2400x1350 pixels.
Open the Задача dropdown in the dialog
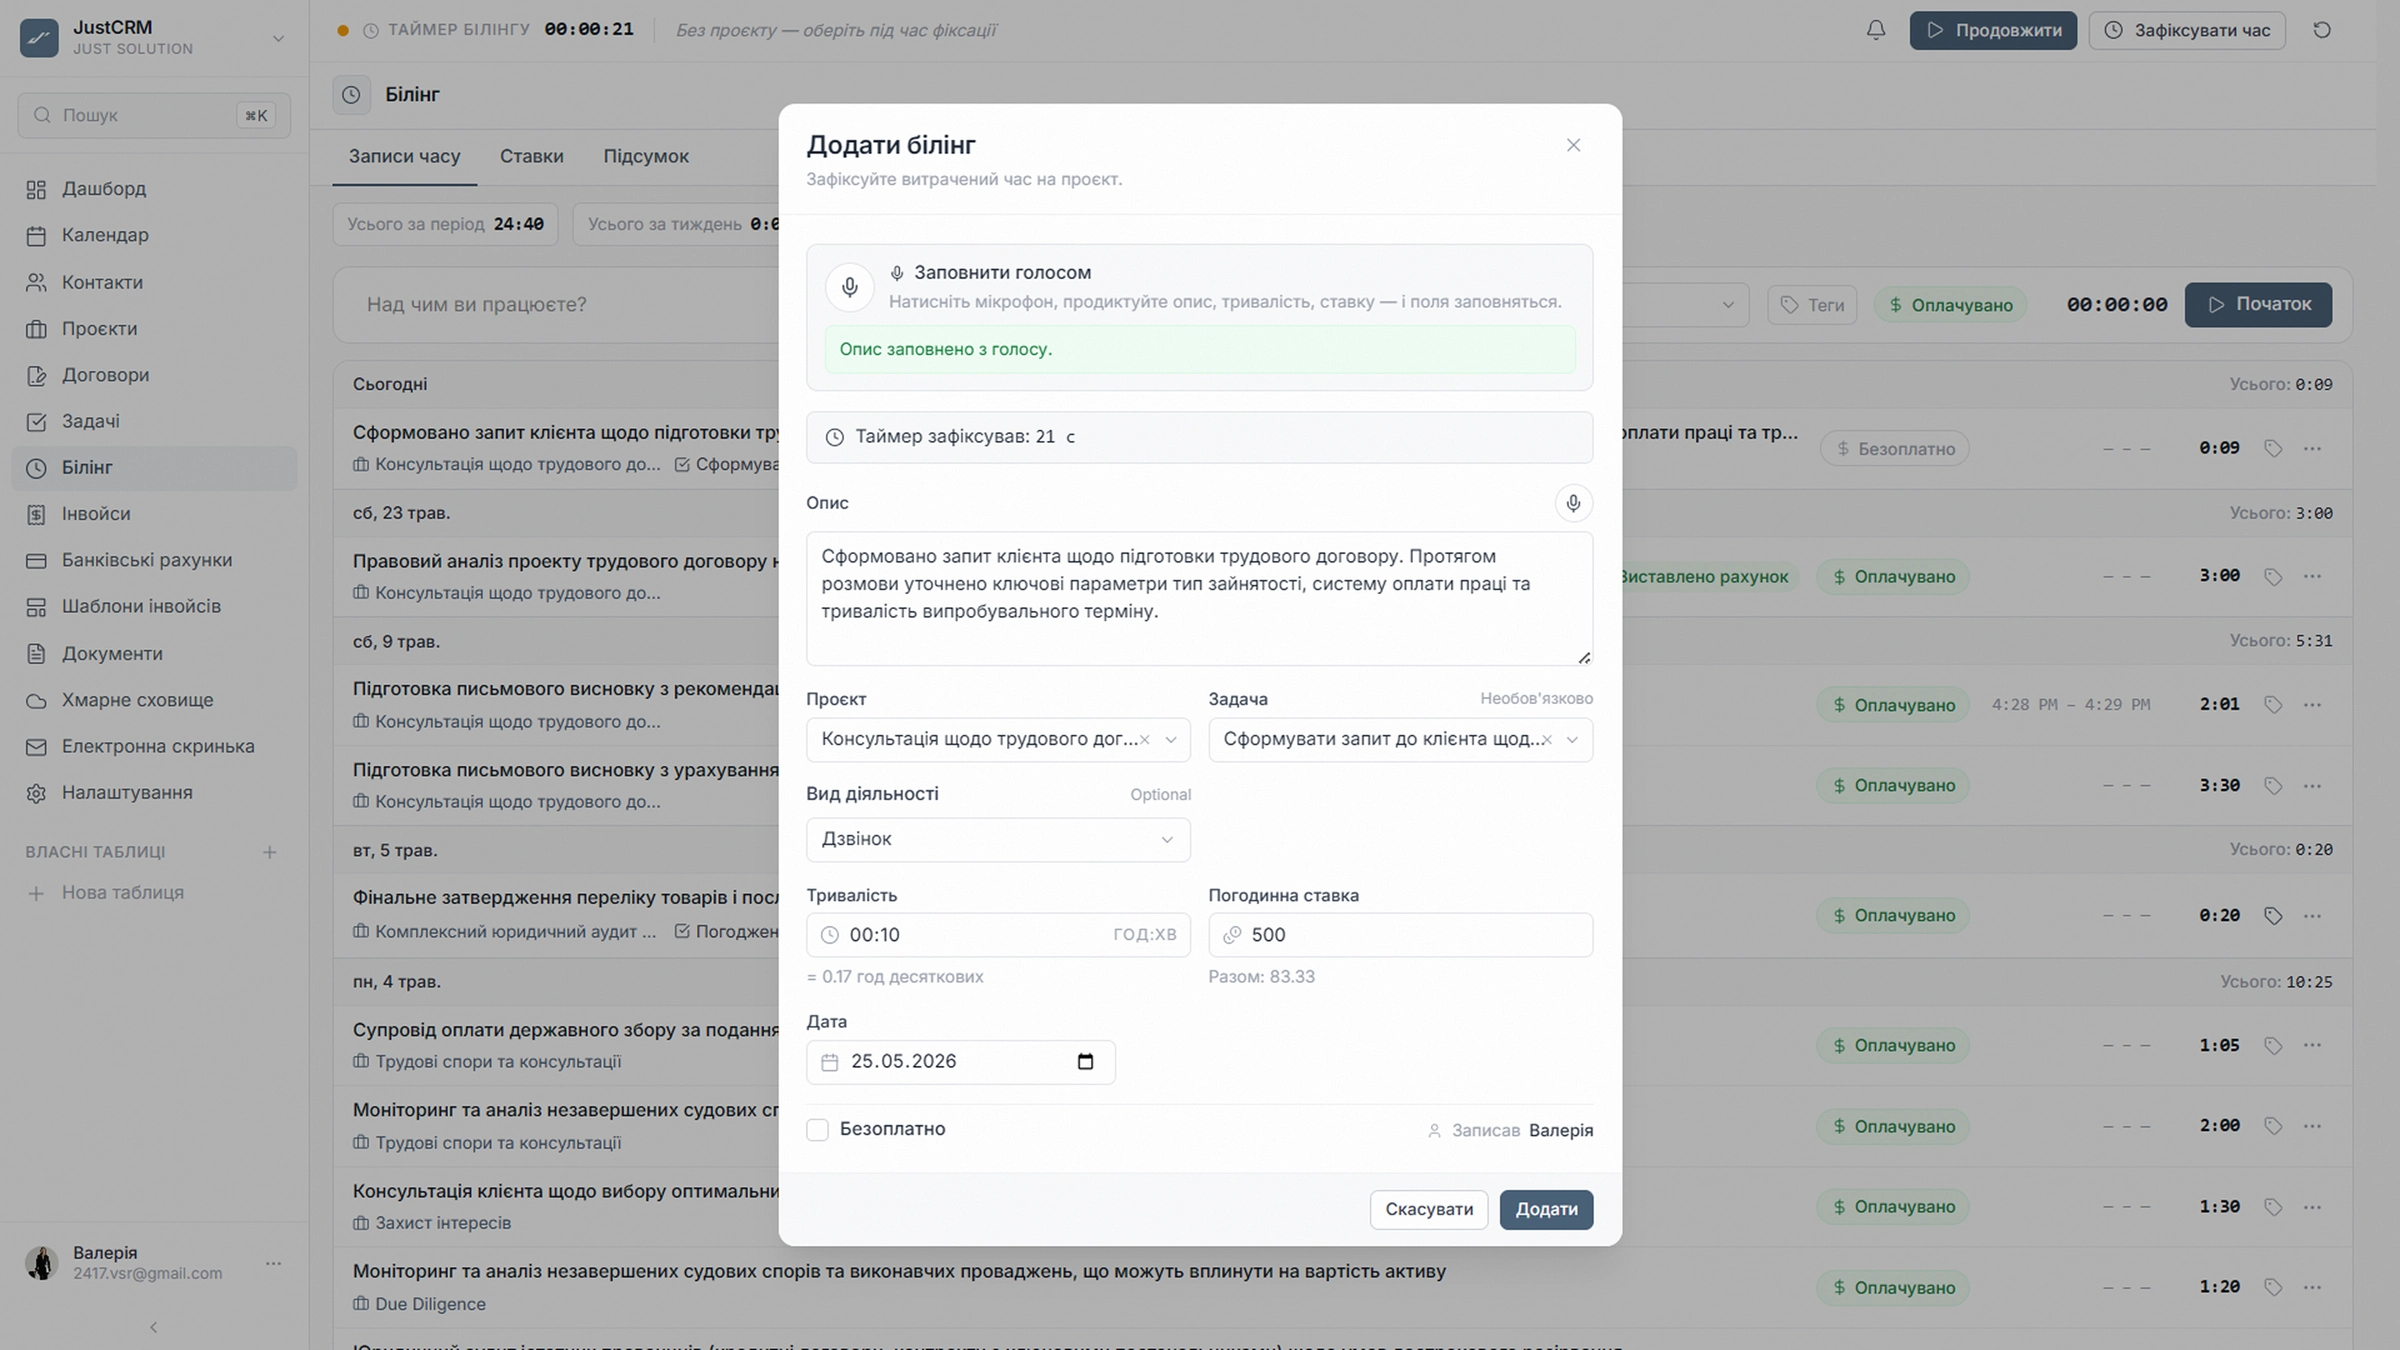point(1400,740)
